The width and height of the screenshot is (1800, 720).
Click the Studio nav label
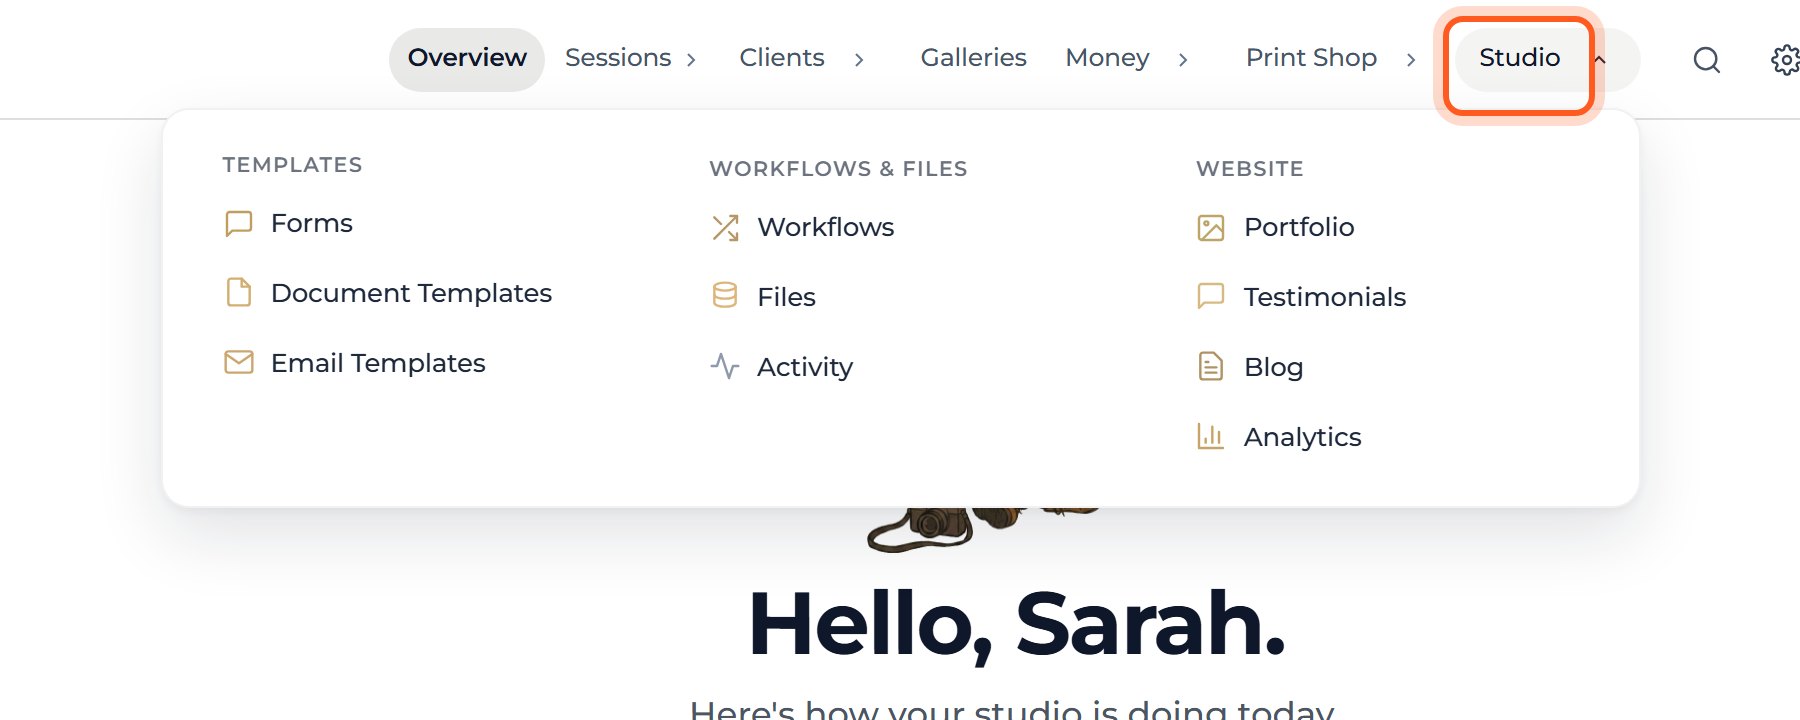1519,58
